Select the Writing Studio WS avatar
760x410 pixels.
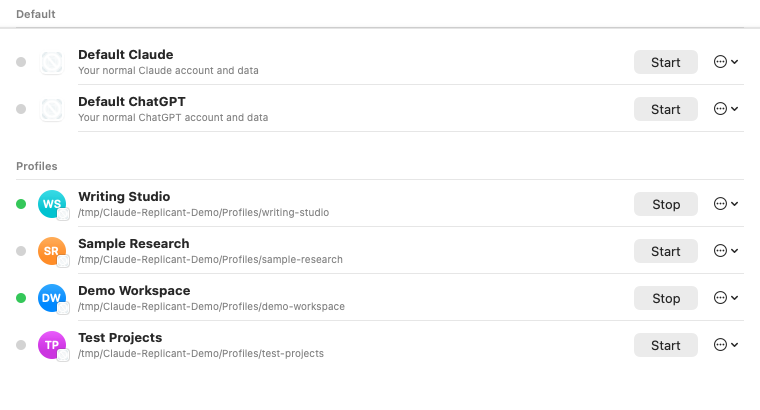tap(52, 204)
